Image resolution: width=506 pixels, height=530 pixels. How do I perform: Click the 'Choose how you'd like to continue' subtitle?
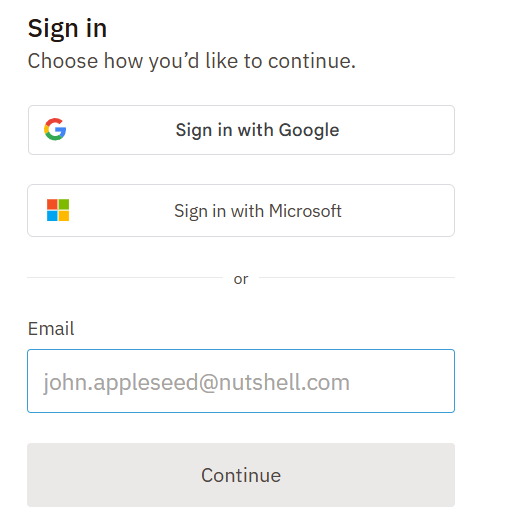click(x=192, y=61)
